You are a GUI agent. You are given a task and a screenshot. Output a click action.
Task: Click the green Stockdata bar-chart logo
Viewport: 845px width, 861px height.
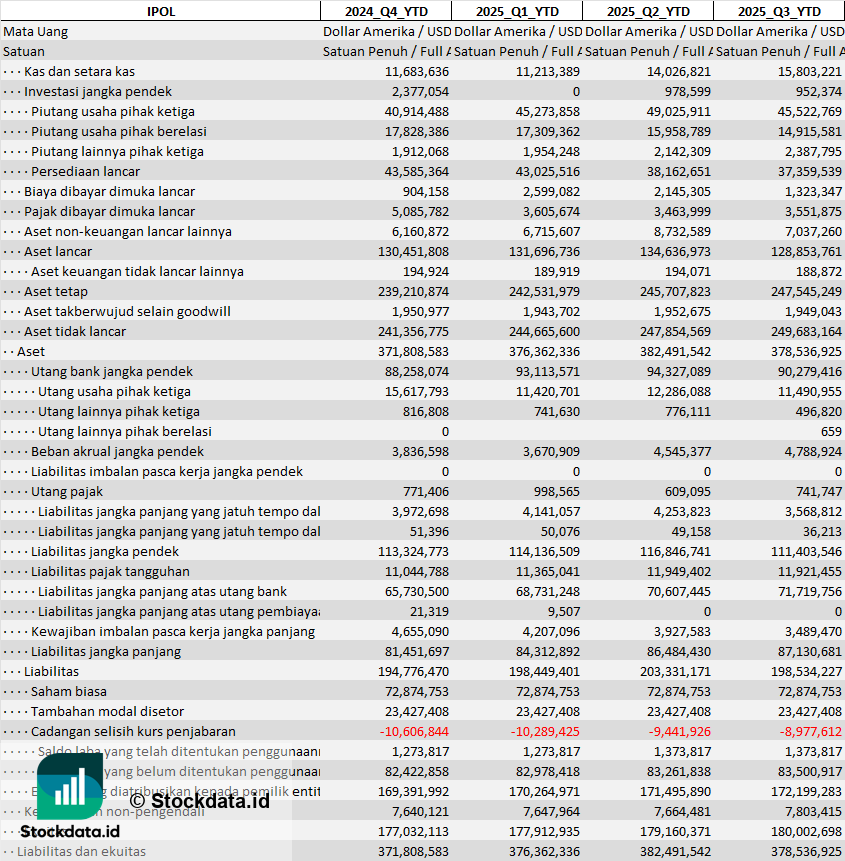click(x=70, y=786)
